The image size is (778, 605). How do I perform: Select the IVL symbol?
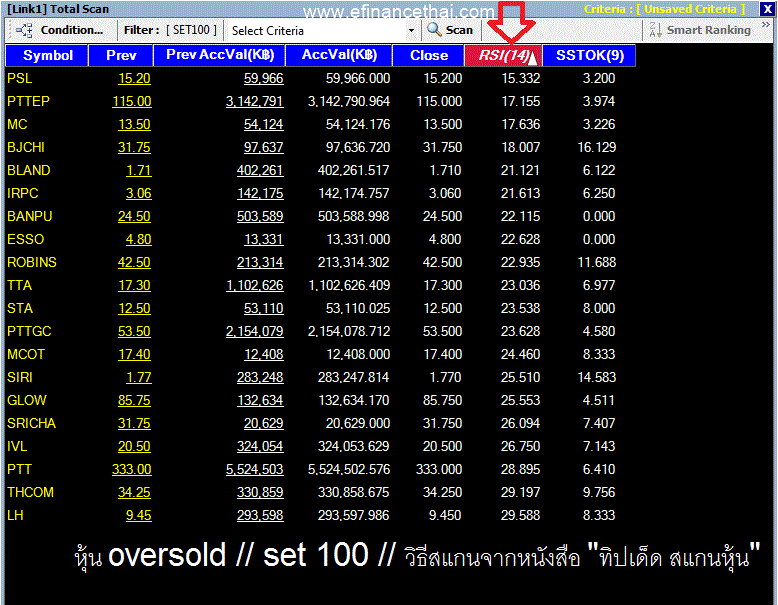[17, 446]
